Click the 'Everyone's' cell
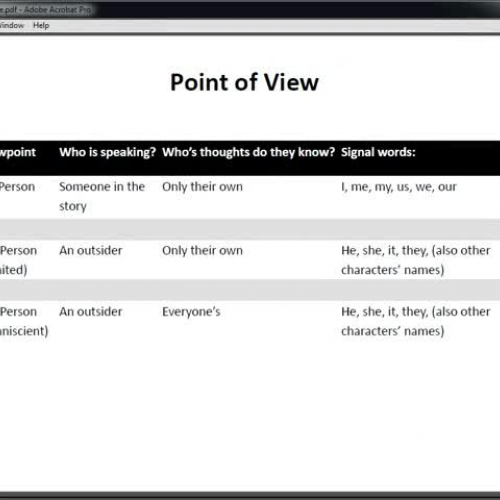500x500 pixels. 191,312
